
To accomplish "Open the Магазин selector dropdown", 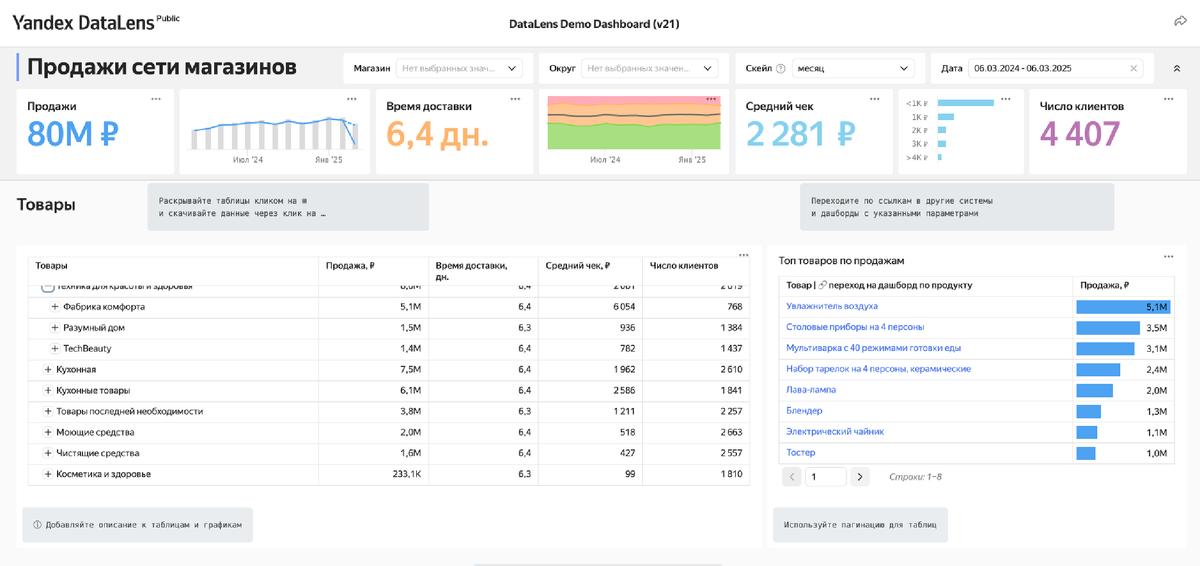I will tap(460, 68).
